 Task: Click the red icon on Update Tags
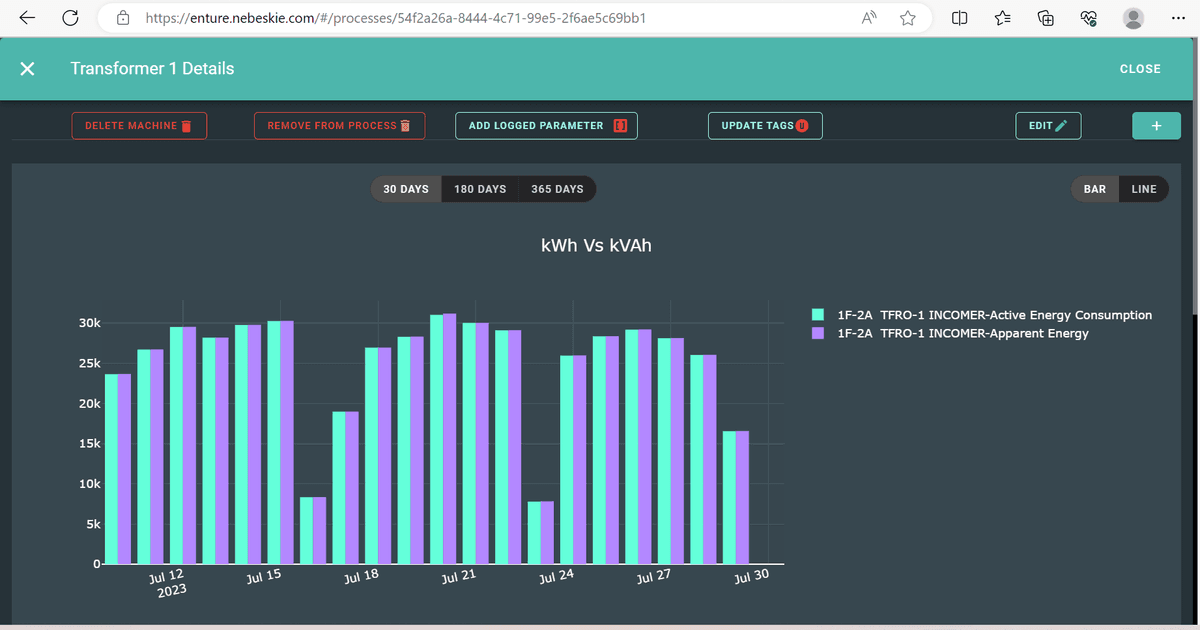click(x=802, y=126)
